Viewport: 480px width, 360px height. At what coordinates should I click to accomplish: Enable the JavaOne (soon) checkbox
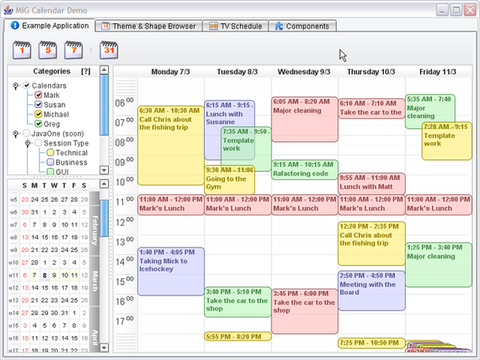[x=26, y=134]
